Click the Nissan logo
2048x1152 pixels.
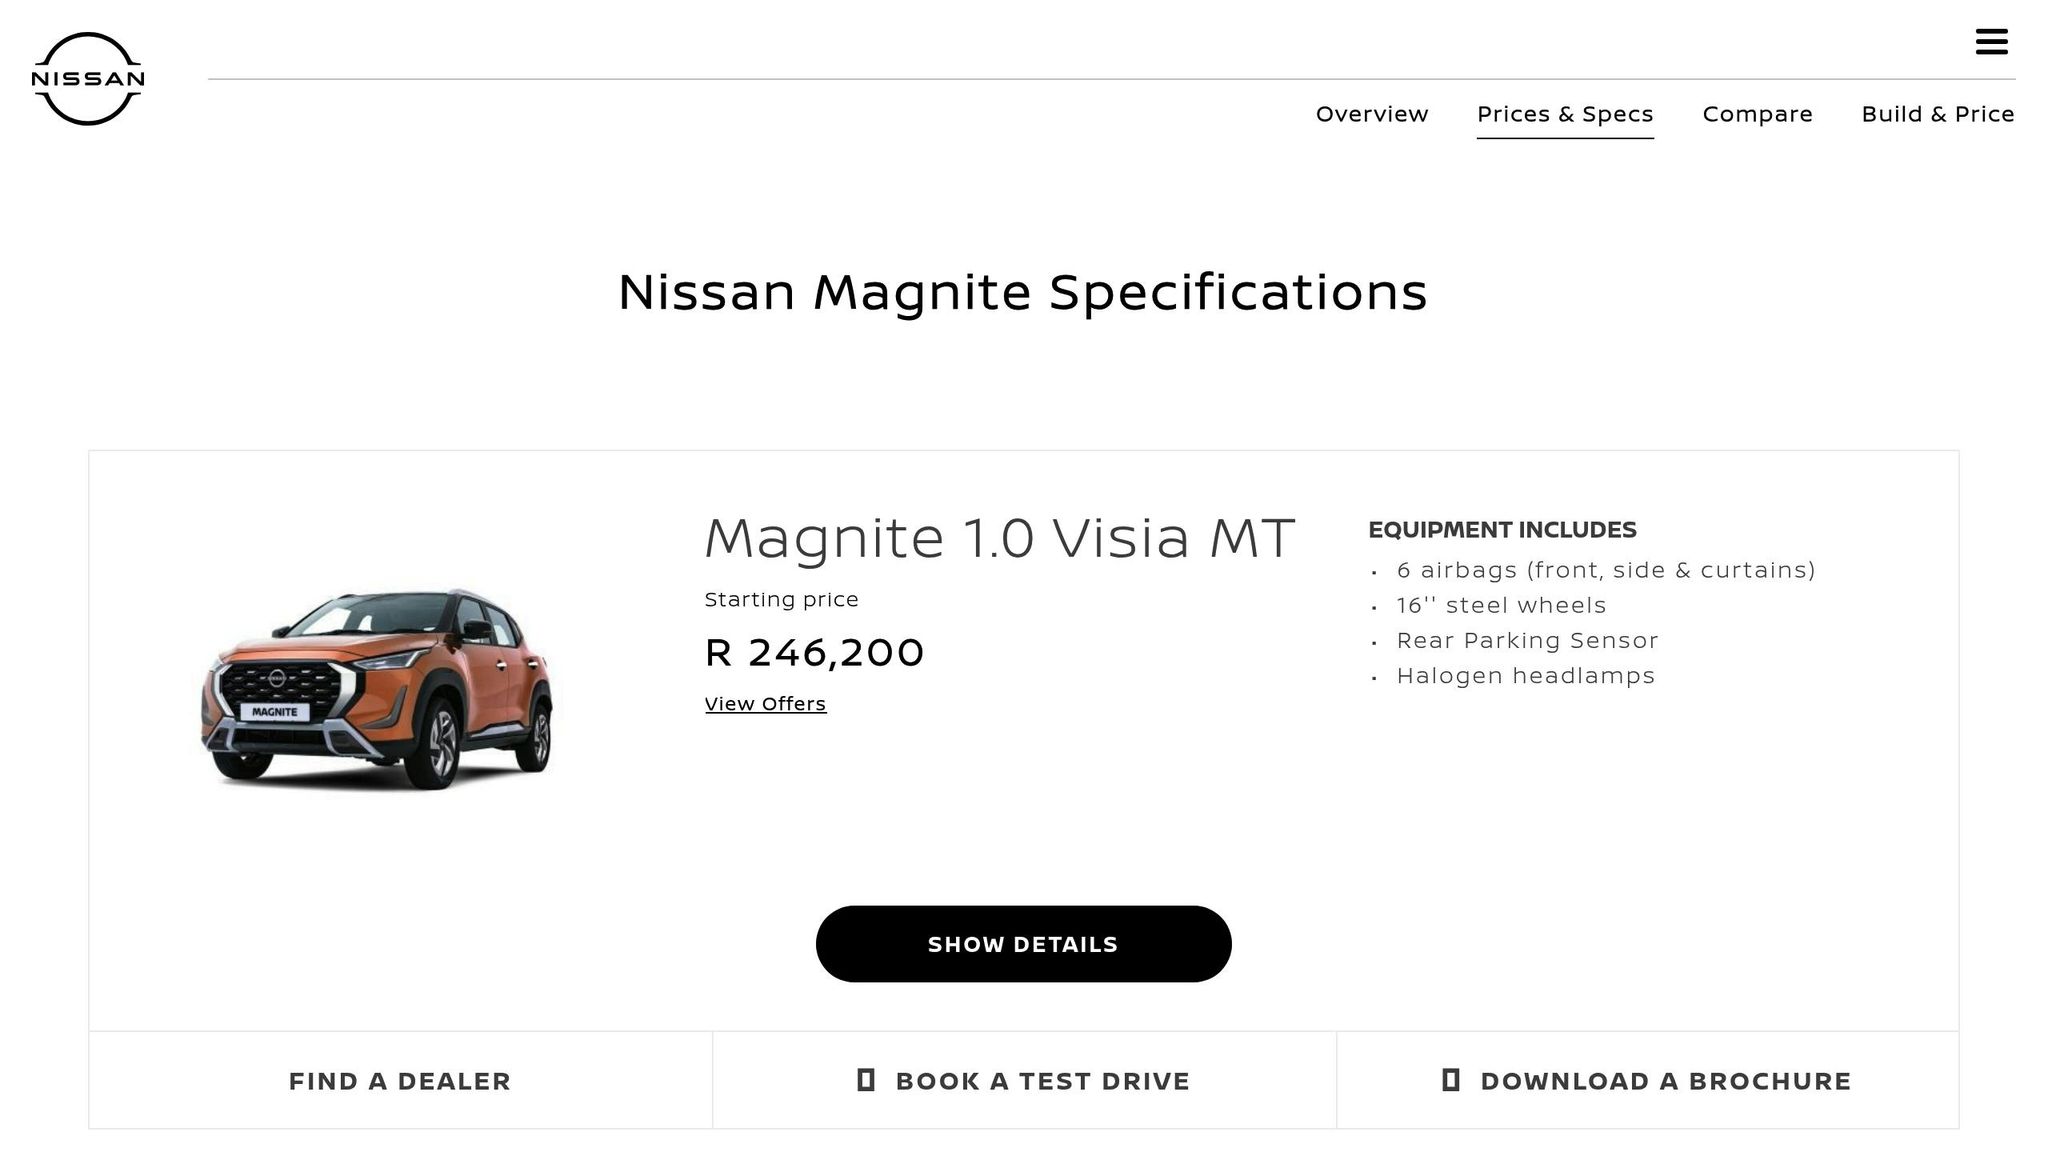[88, 76]
